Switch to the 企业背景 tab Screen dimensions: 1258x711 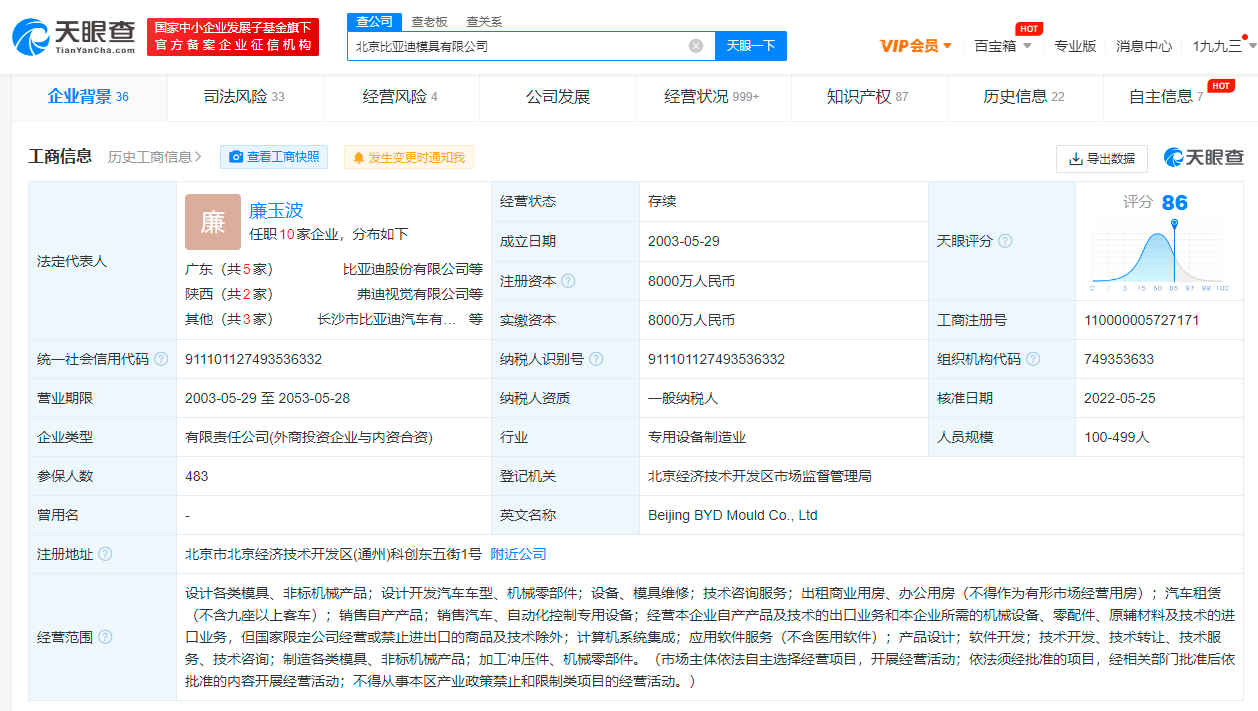[89, 97]
